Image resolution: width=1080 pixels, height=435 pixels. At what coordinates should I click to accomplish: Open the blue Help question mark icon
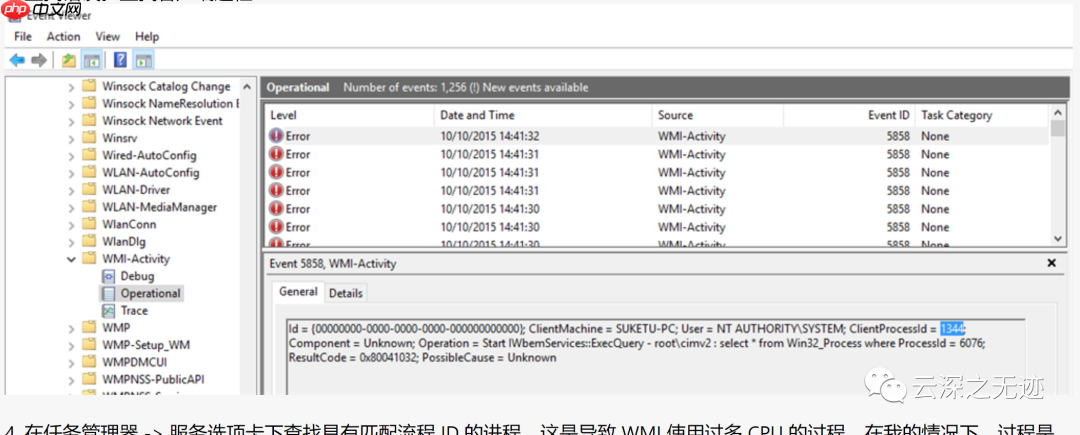121,61
